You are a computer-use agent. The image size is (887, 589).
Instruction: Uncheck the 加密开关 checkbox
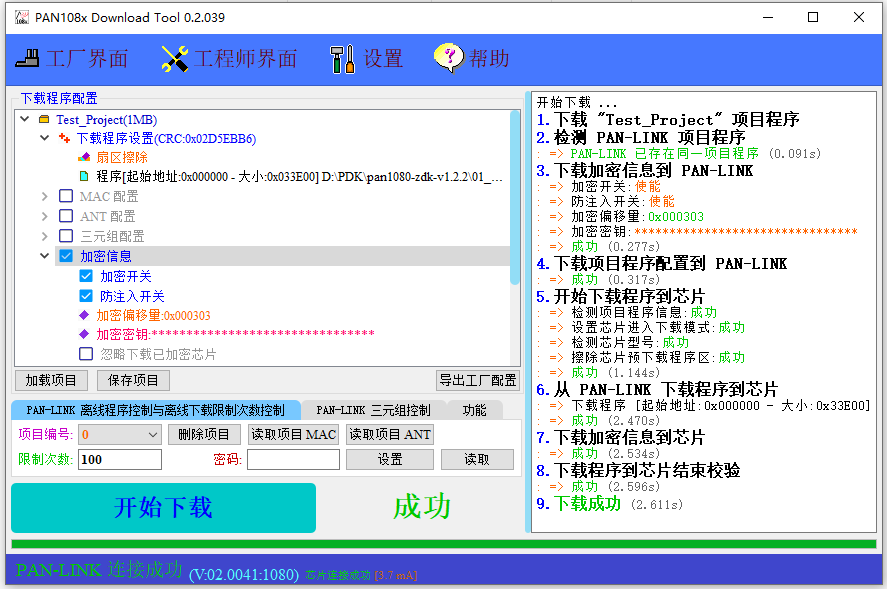(x=86, y=276)
